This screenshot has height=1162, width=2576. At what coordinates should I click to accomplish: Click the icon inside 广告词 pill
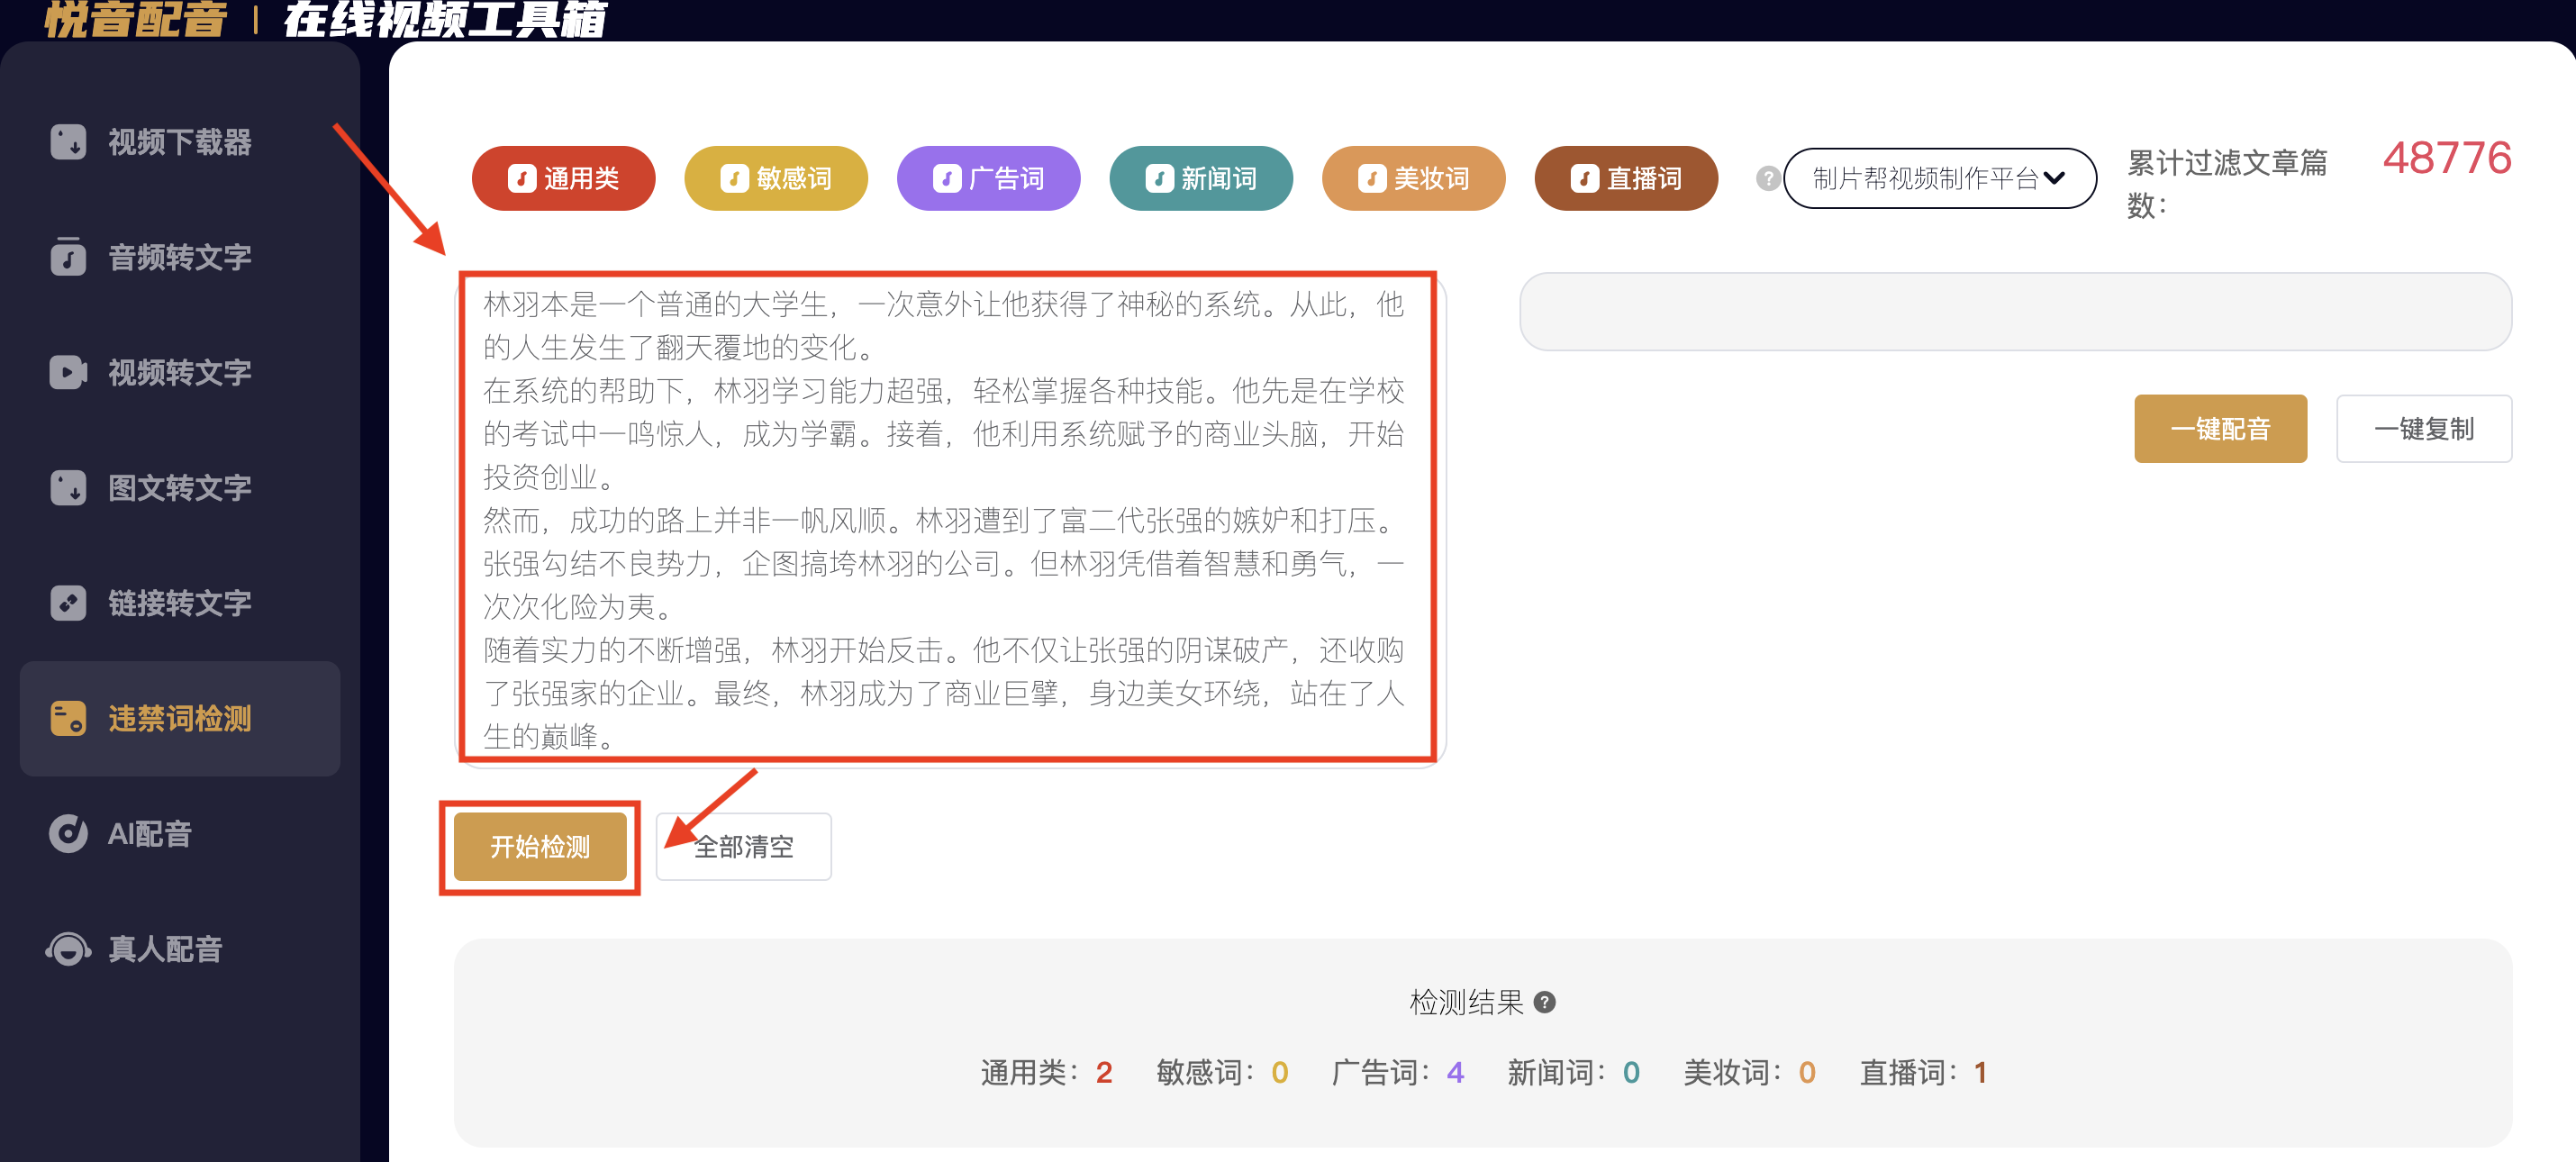coord(946,178)
